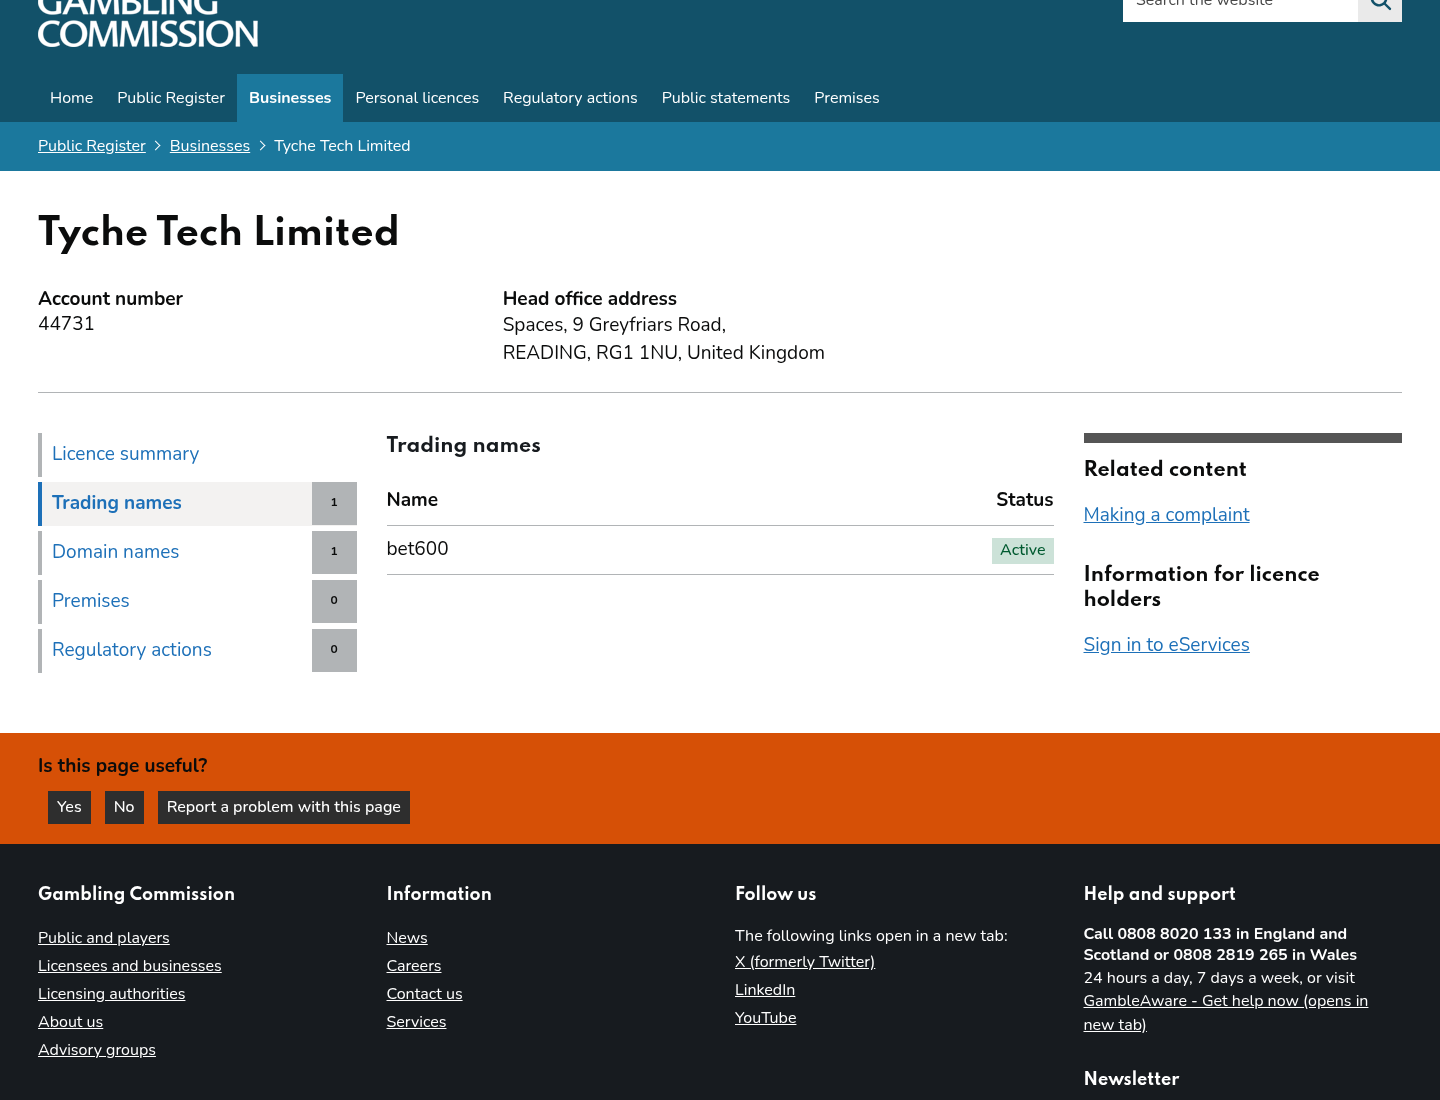Open X (formerly Twitter) link
1440x1100 pixels.
[805, 962]
